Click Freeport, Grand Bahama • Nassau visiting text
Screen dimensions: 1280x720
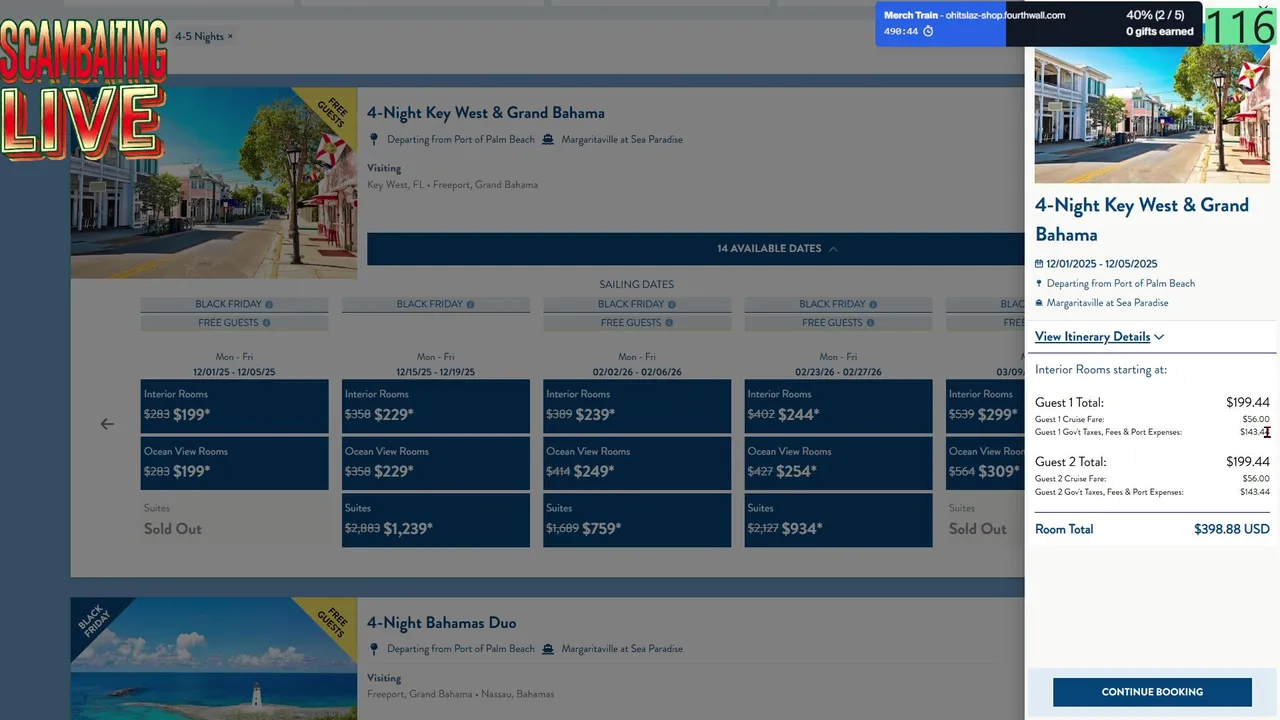(460, 694)
